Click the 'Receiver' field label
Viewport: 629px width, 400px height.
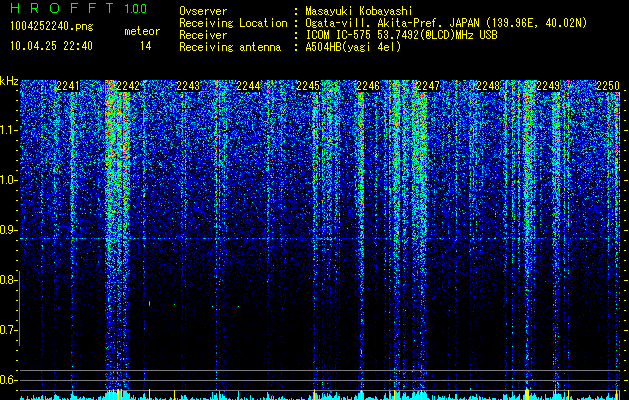click(203, 35)
